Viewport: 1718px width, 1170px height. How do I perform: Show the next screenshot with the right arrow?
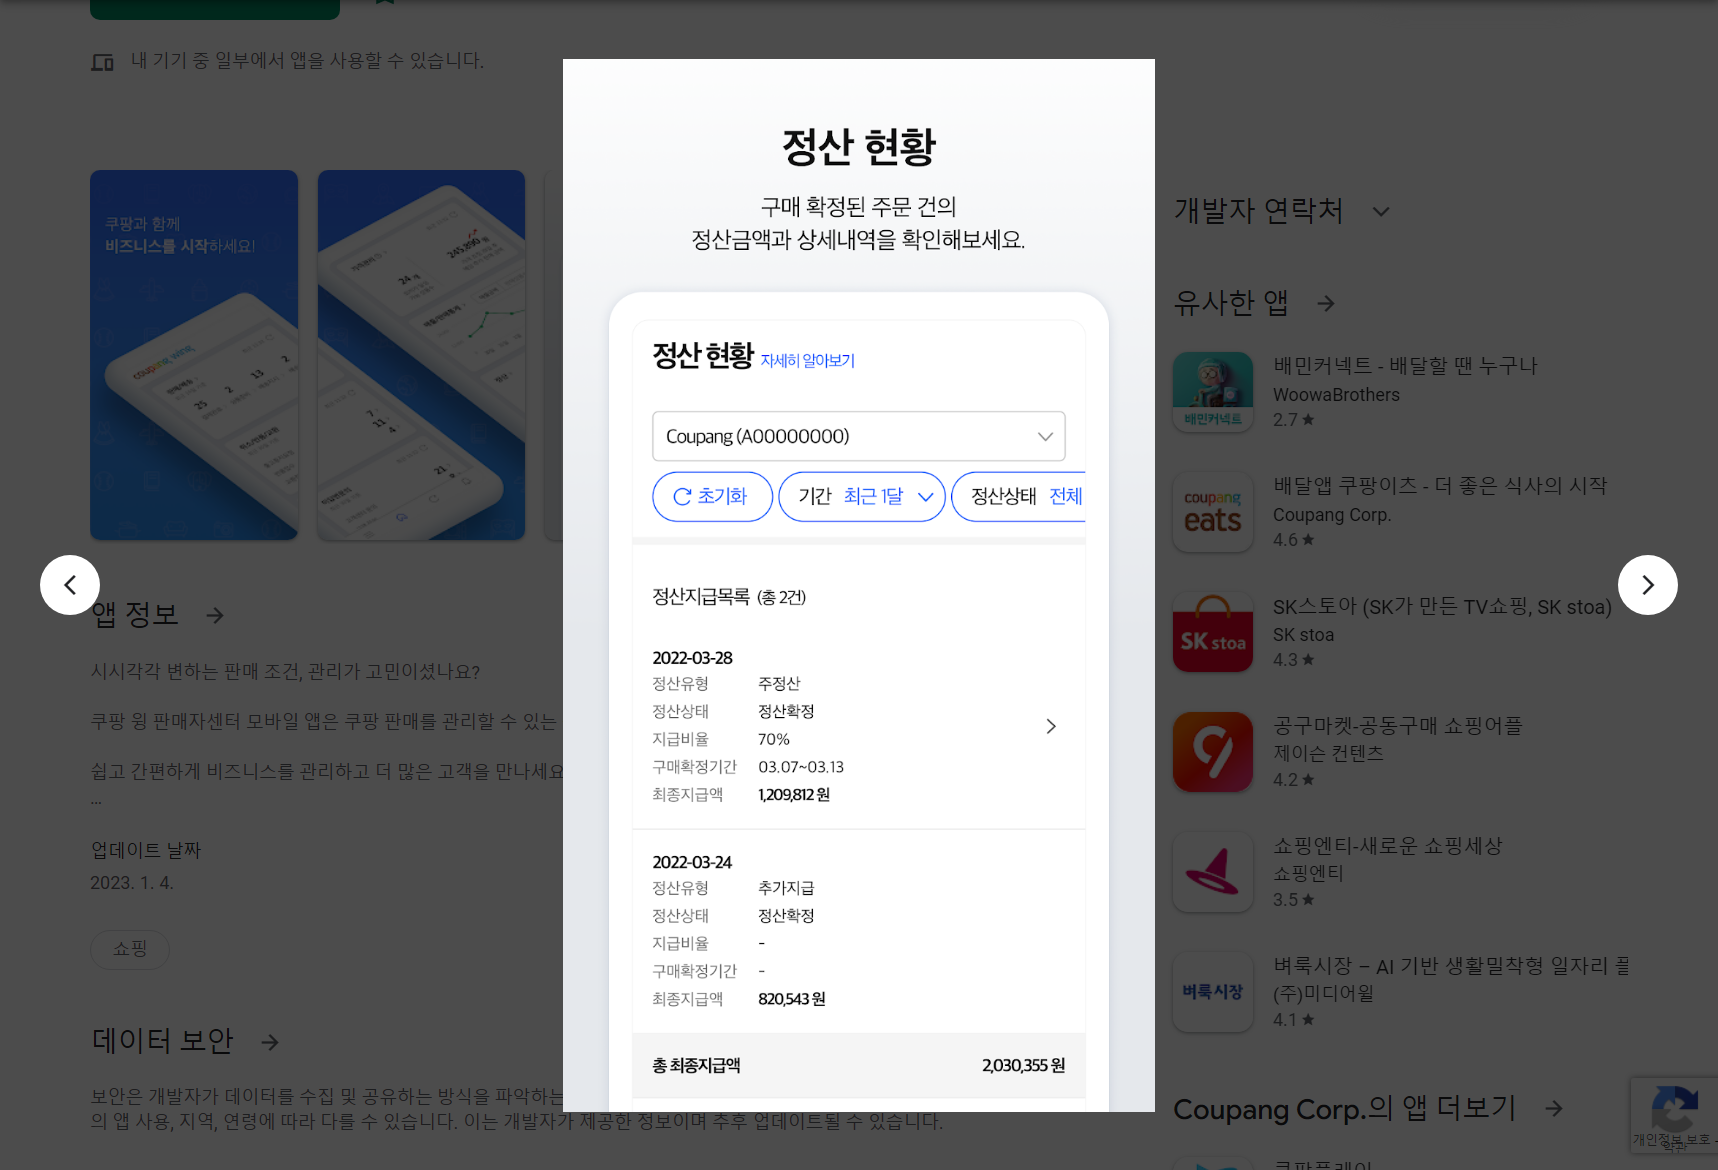pyautogui.click(x=1647, y=585)
